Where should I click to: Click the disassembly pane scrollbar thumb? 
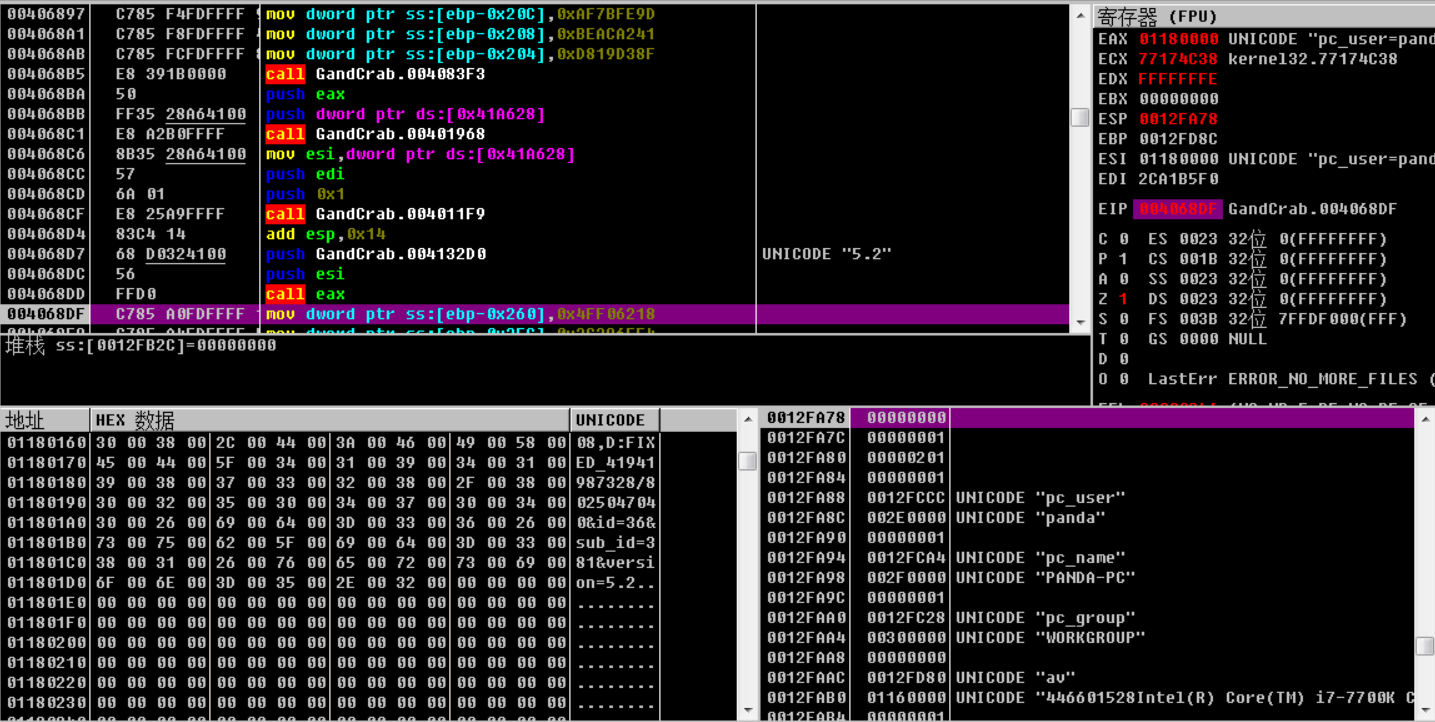click(1079, 117)
